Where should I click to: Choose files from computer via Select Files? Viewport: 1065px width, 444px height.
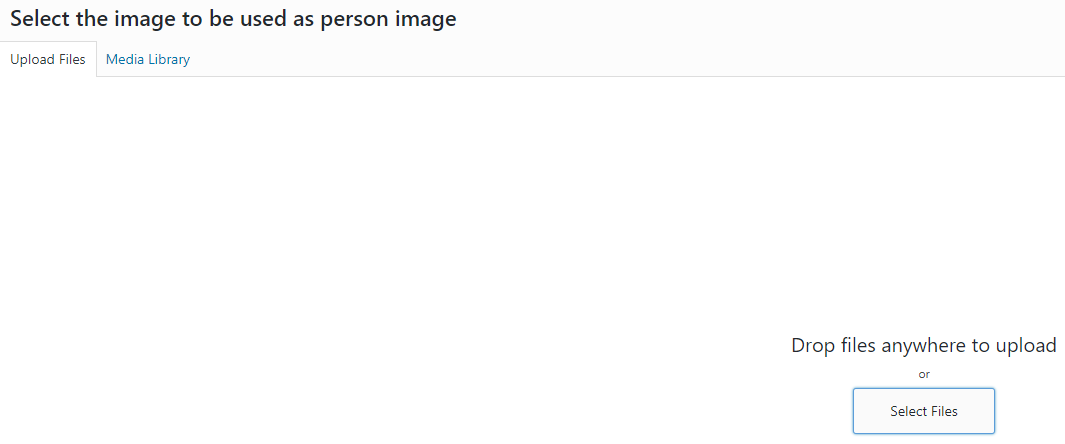(x=924, y=411)
